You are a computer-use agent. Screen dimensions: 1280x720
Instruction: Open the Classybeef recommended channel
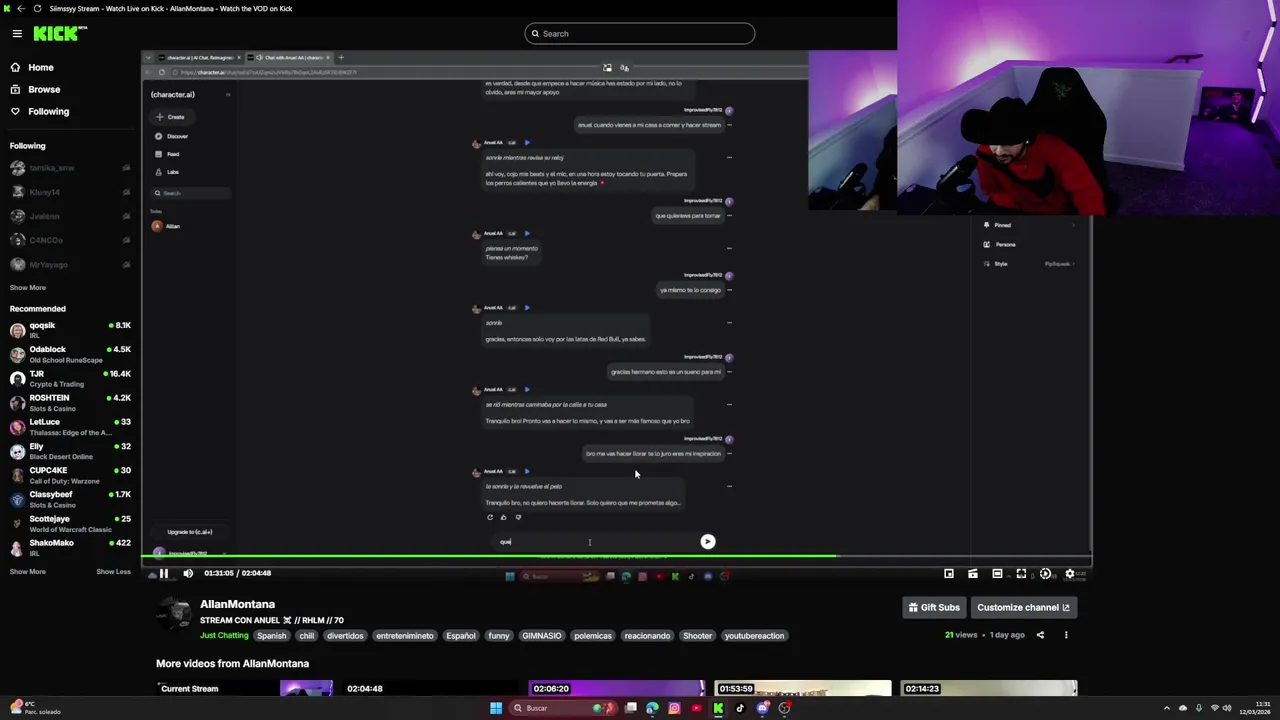(70, 499)
